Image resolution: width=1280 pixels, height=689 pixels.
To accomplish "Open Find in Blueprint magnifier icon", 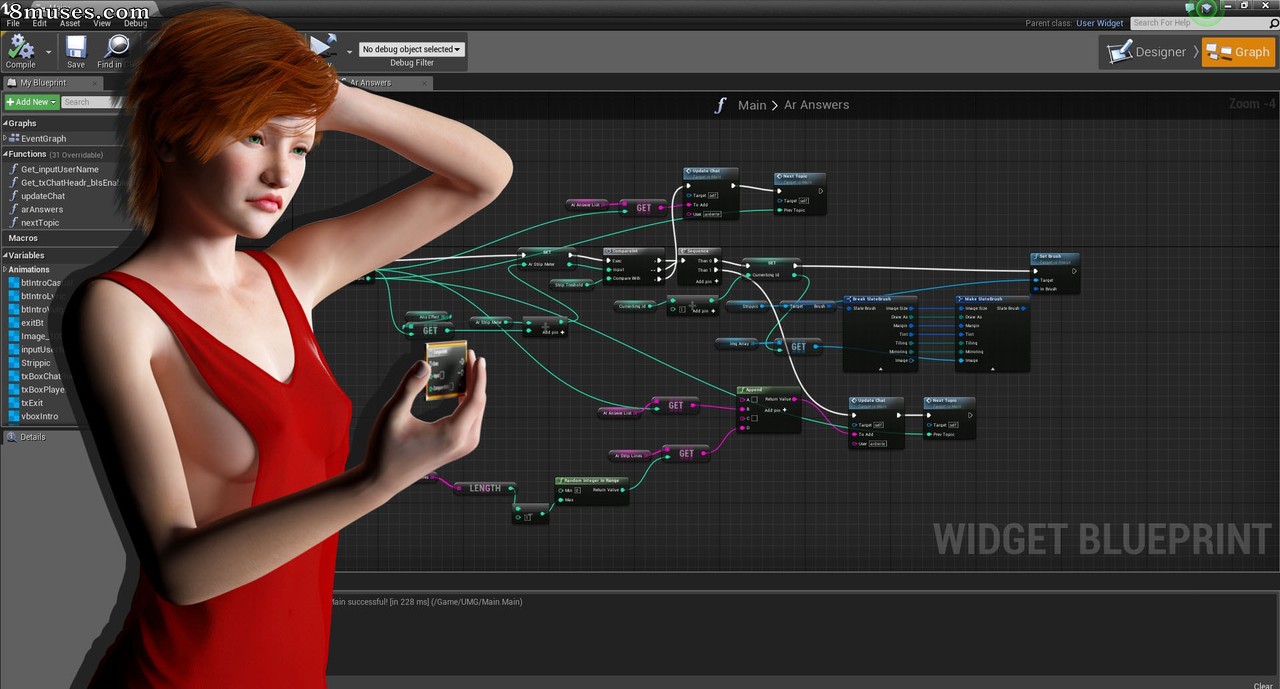I will [x=117, y=46].
